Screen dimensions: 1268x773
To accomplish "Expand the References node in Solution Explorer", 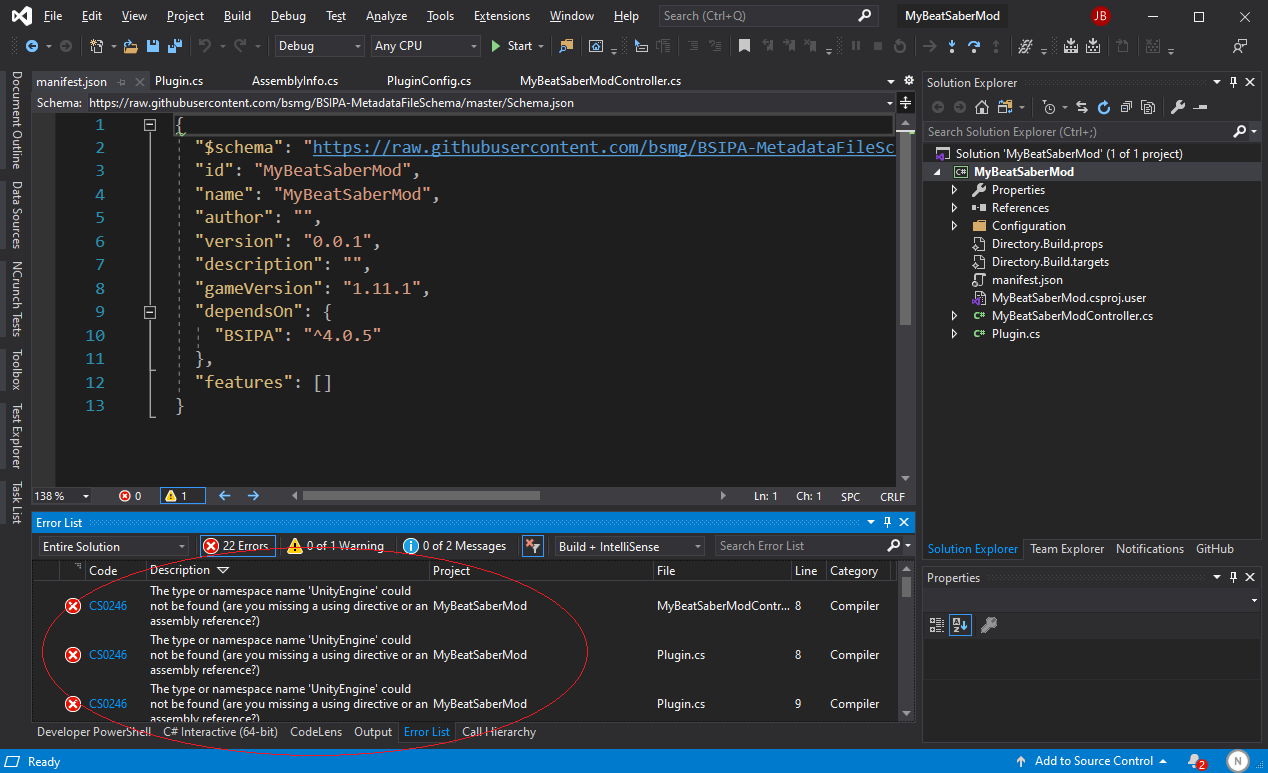I will coord(955,208).
